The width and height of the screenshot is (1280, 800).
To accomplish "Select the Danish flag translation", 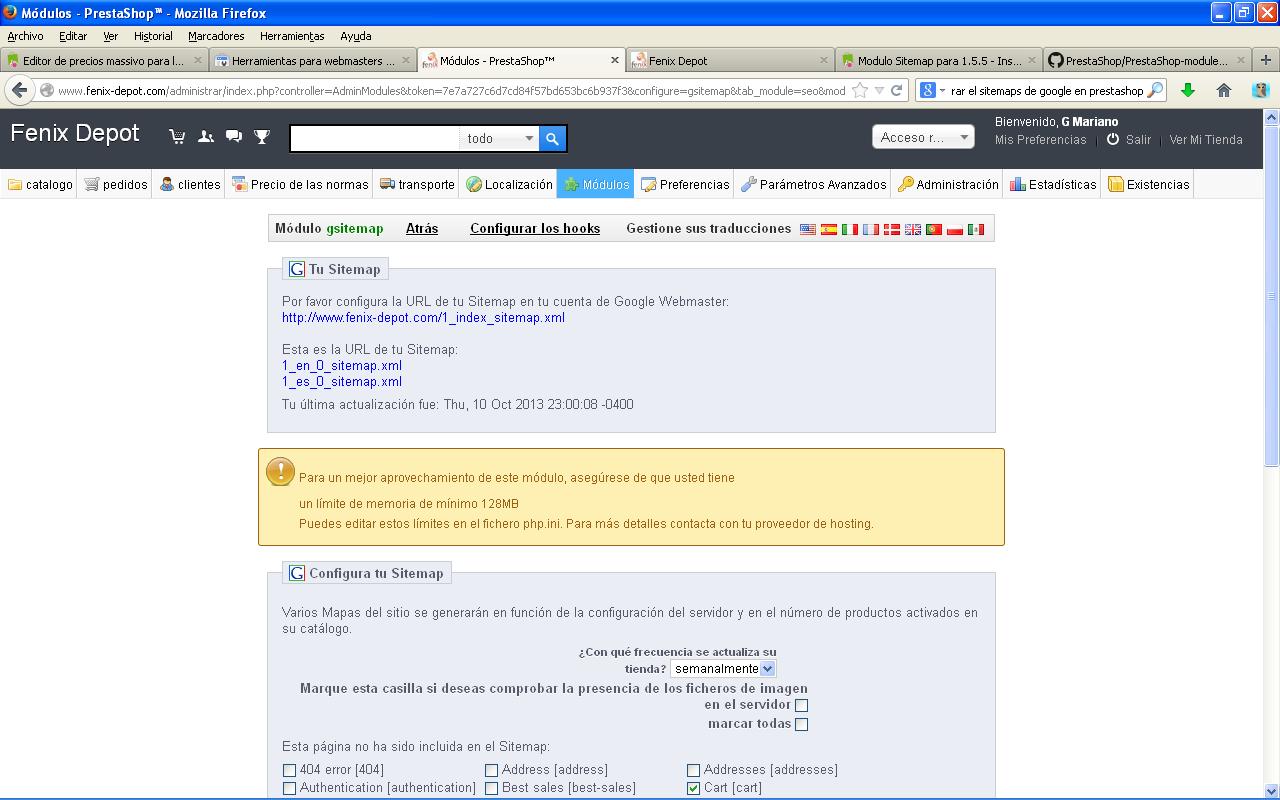I will (x=892, y=229).
